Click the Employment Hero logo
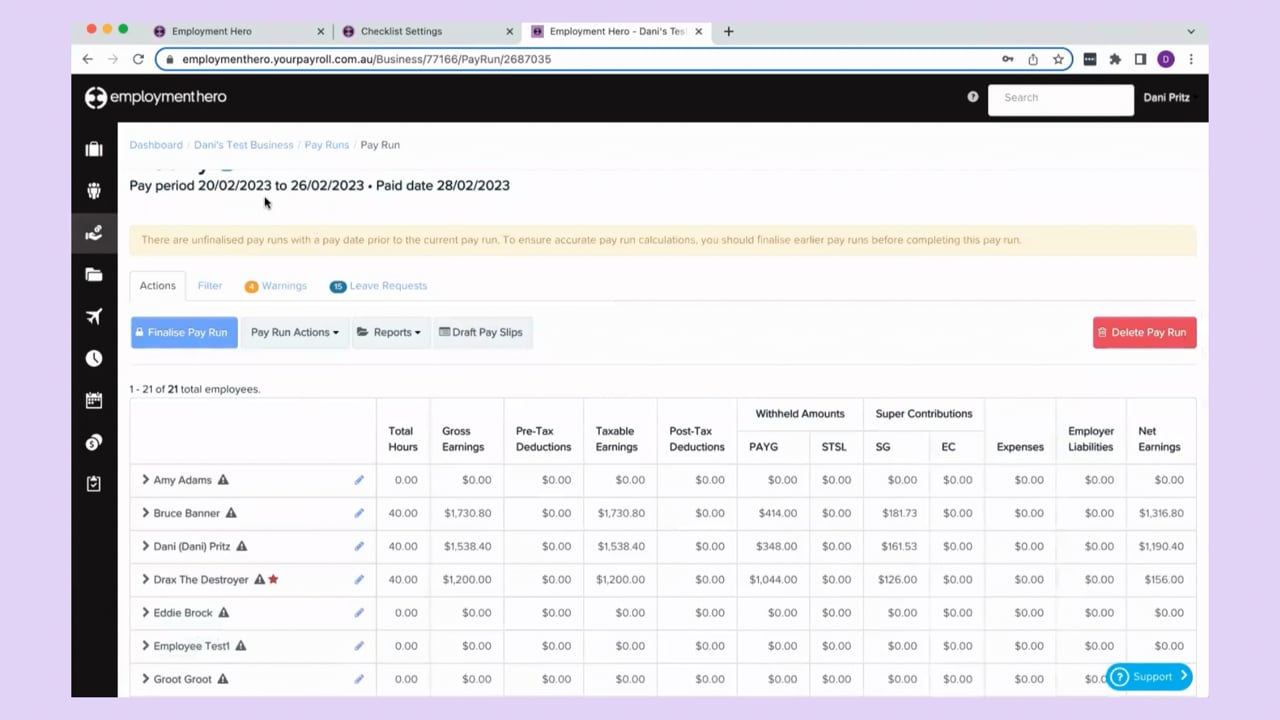The width and height of the screenshot is (1280, 720). (x=156, y=97)
